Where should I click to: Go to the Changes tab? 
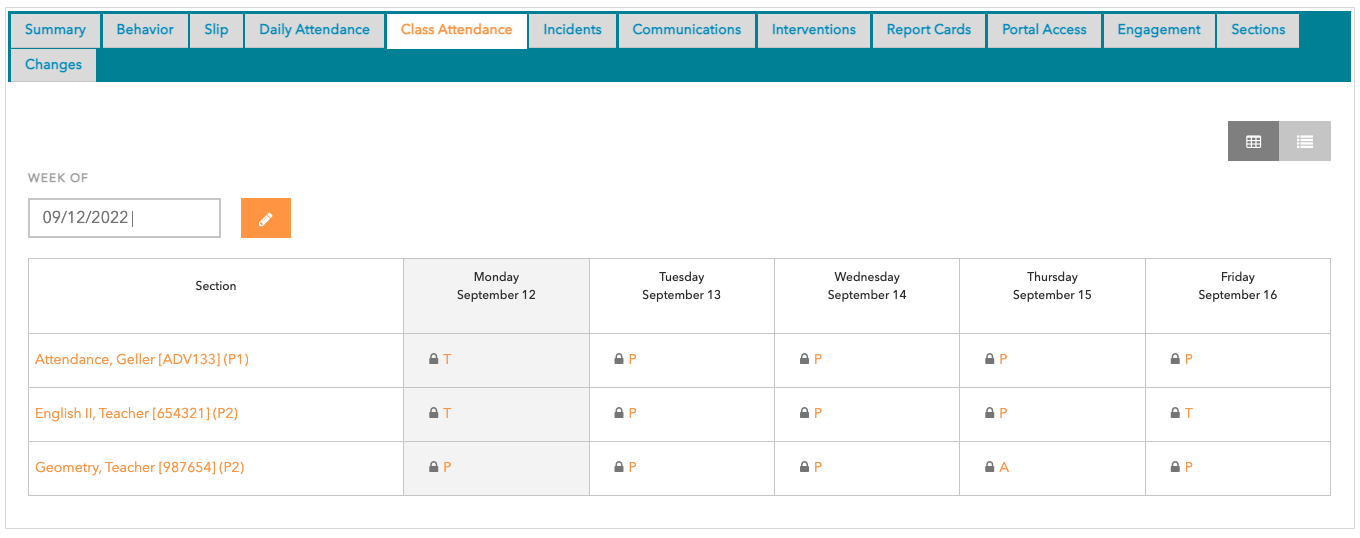53,65
